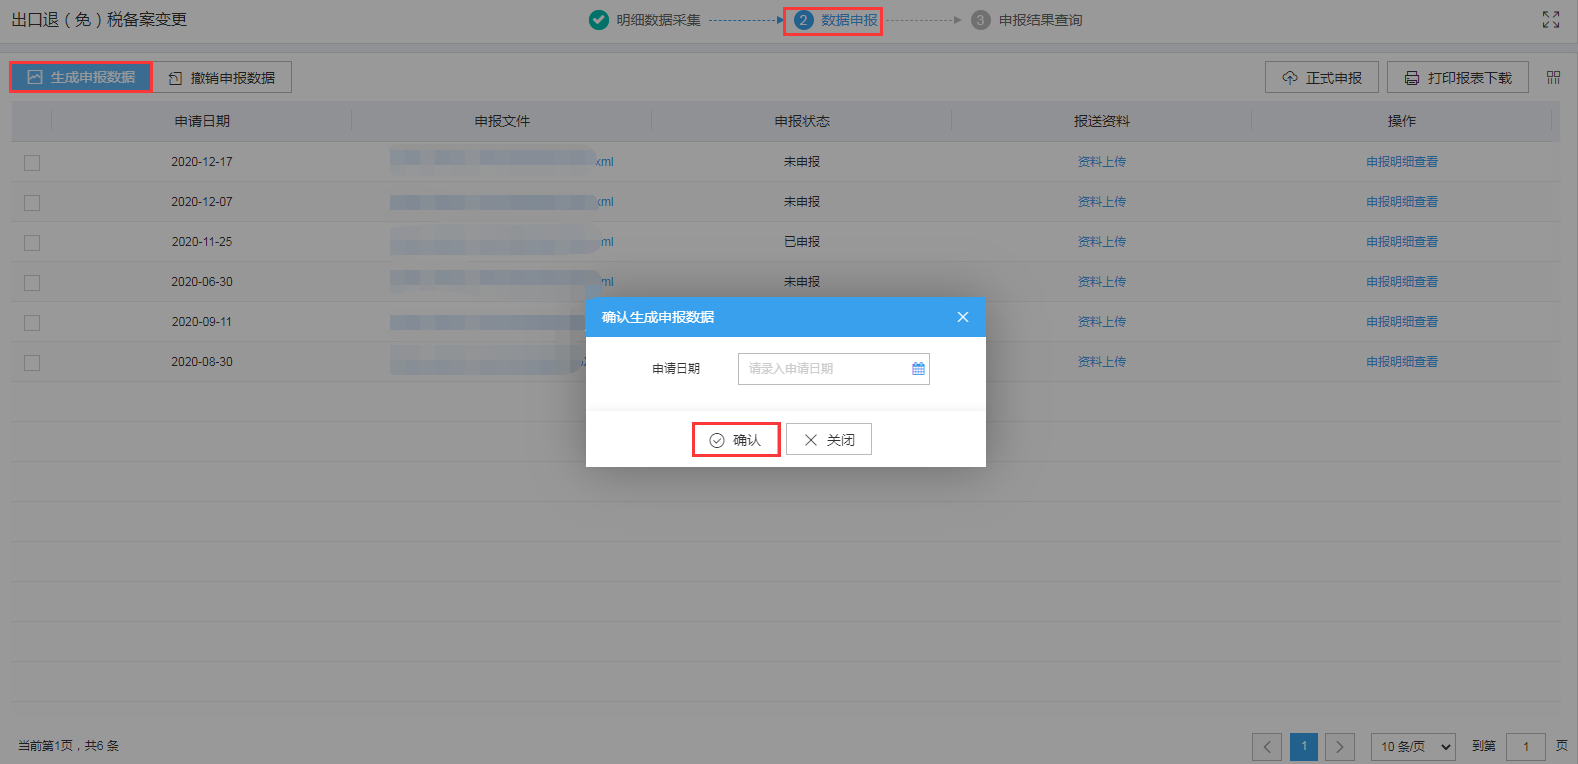Image resolution: width=1578 pixels, height=764 pixels.
Task: Confirm with the 确认 button
Action: 736,440
